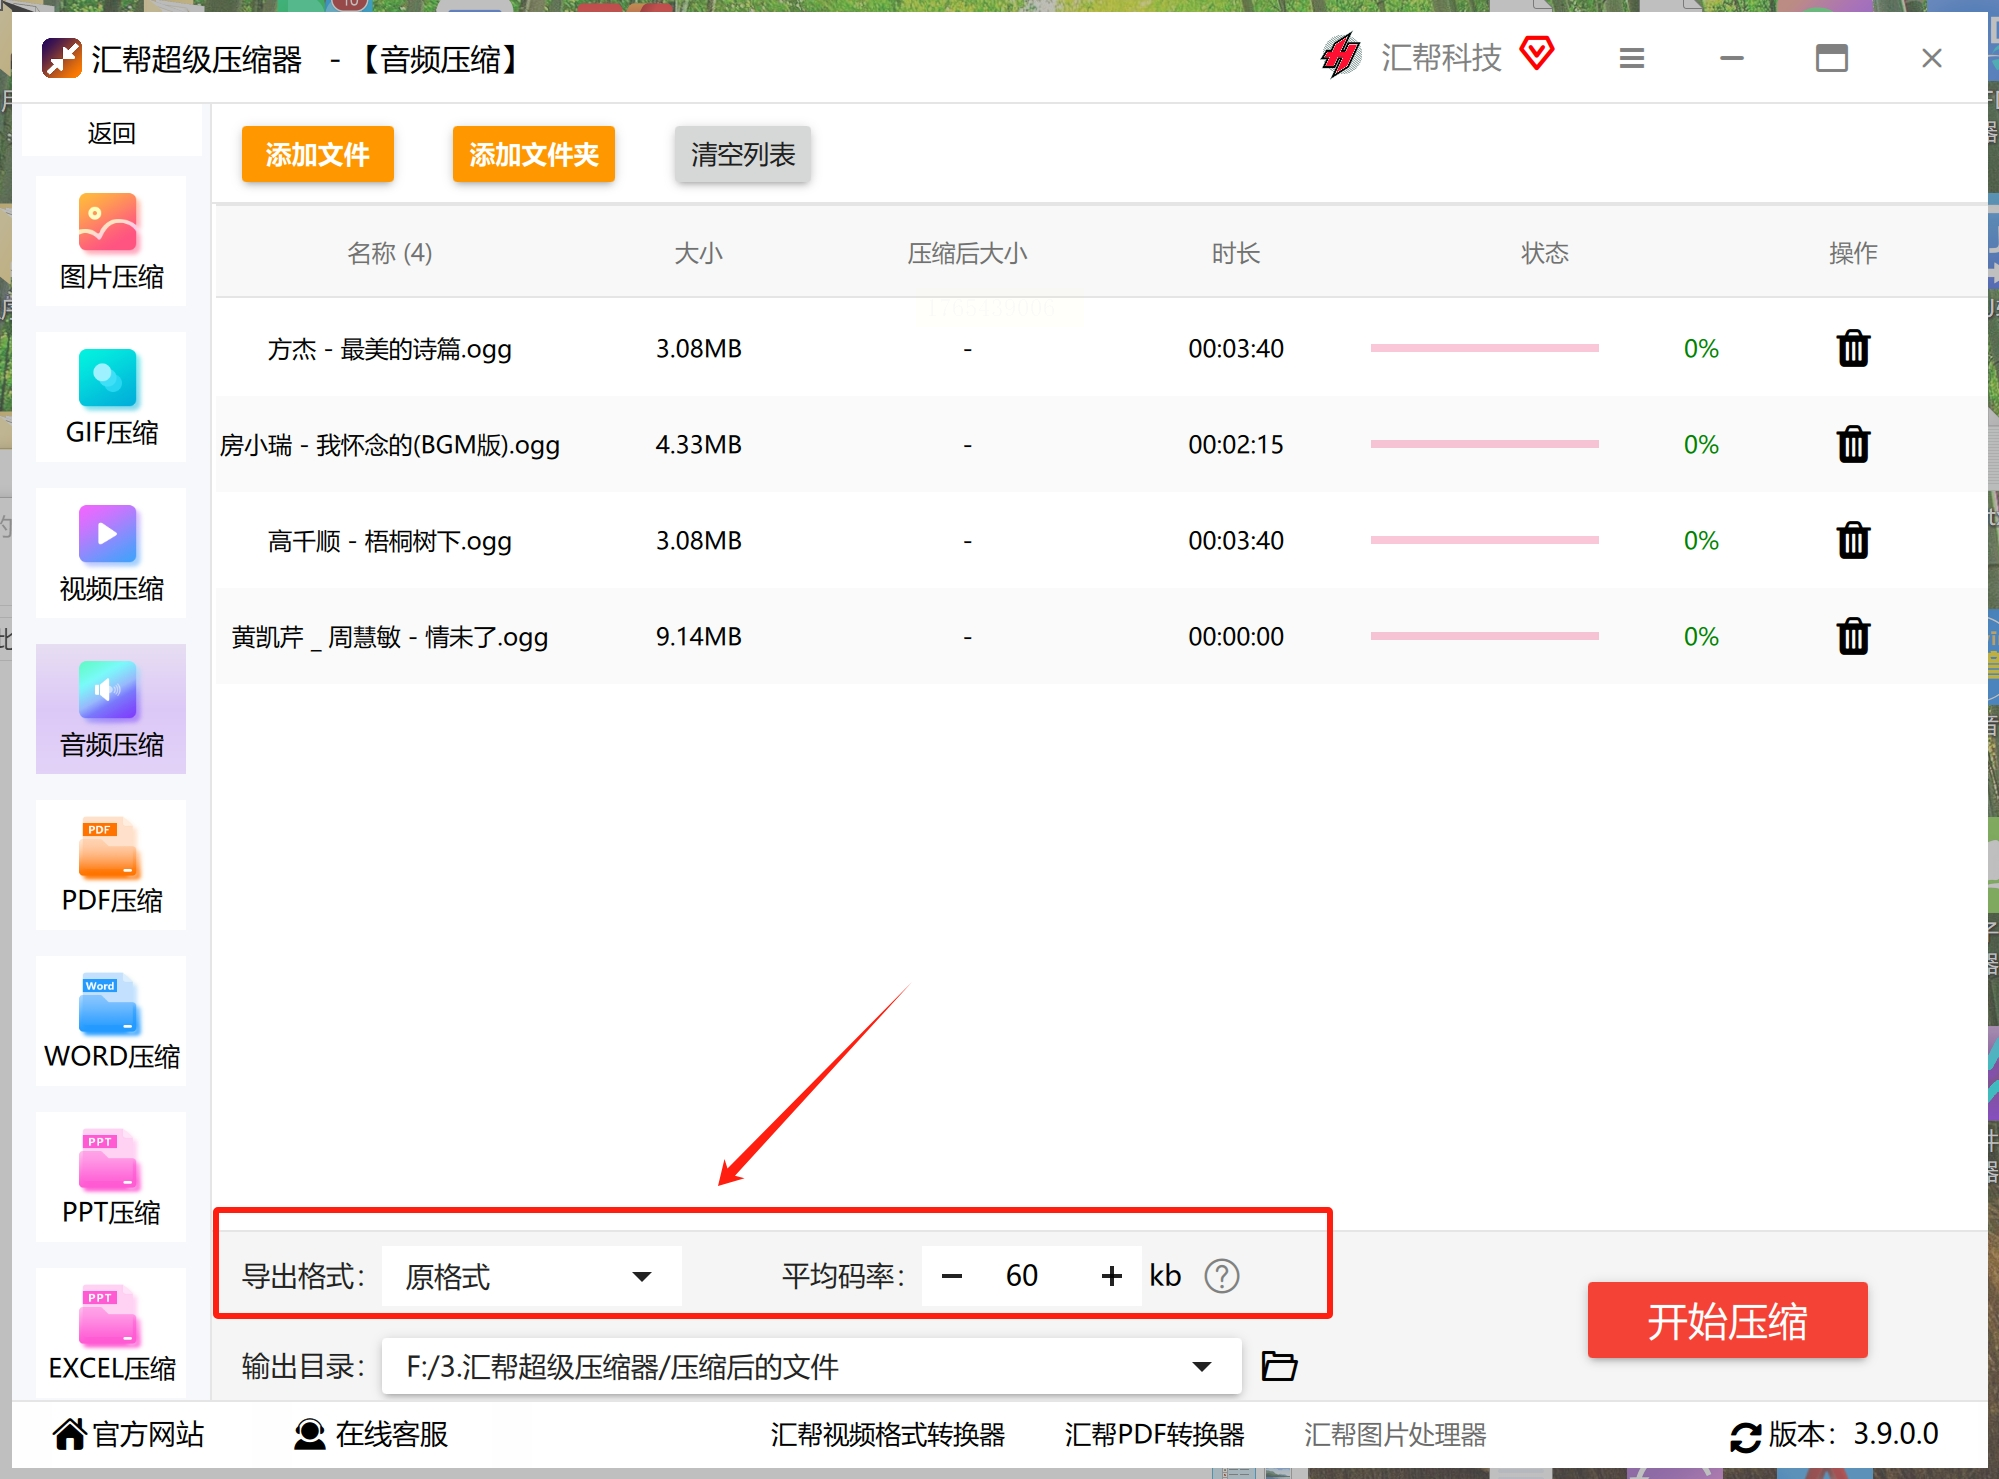Click the bitrate value field showing 60
Viewport: 1999px width, 1479px height.
pyautogui.click(x=1022, y=1276)
